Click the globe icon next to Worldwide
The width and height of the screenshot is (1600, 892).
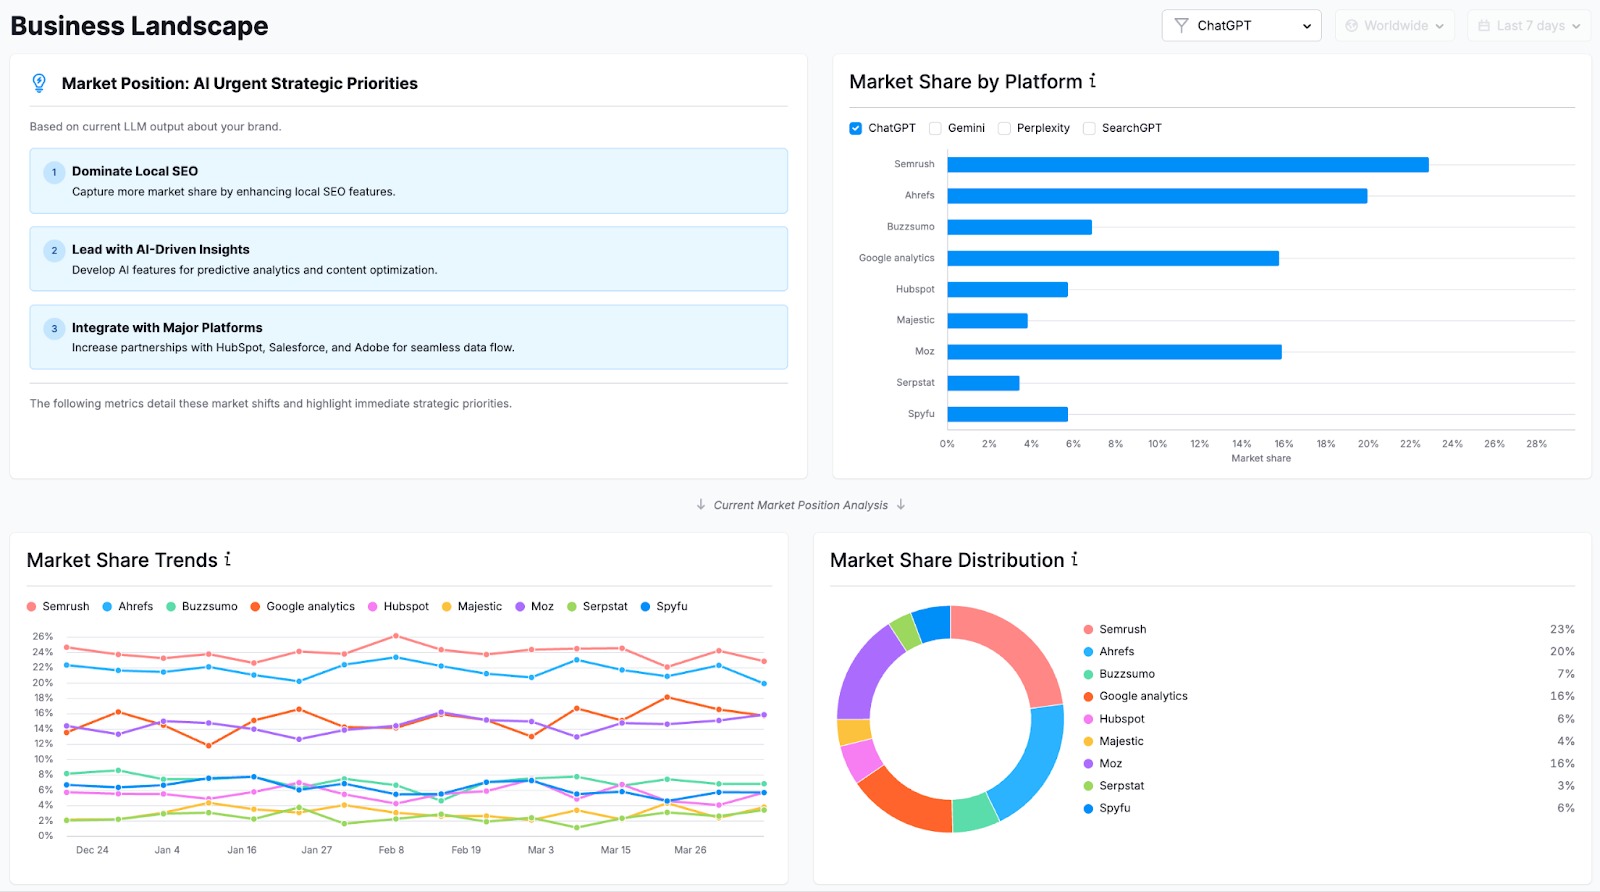click(x=1352, y=26)
